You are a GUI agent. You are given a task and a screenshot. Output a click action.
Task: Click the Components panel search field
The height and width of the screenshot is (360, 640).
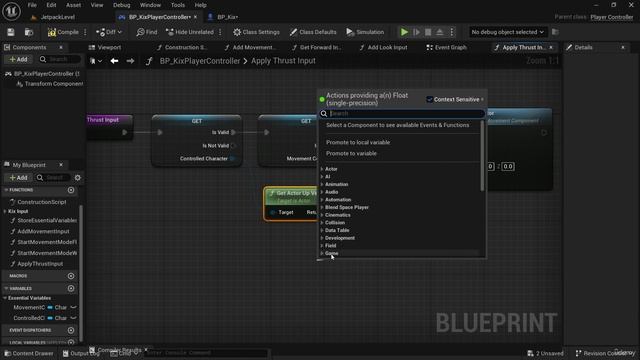(x=60, y=59)
